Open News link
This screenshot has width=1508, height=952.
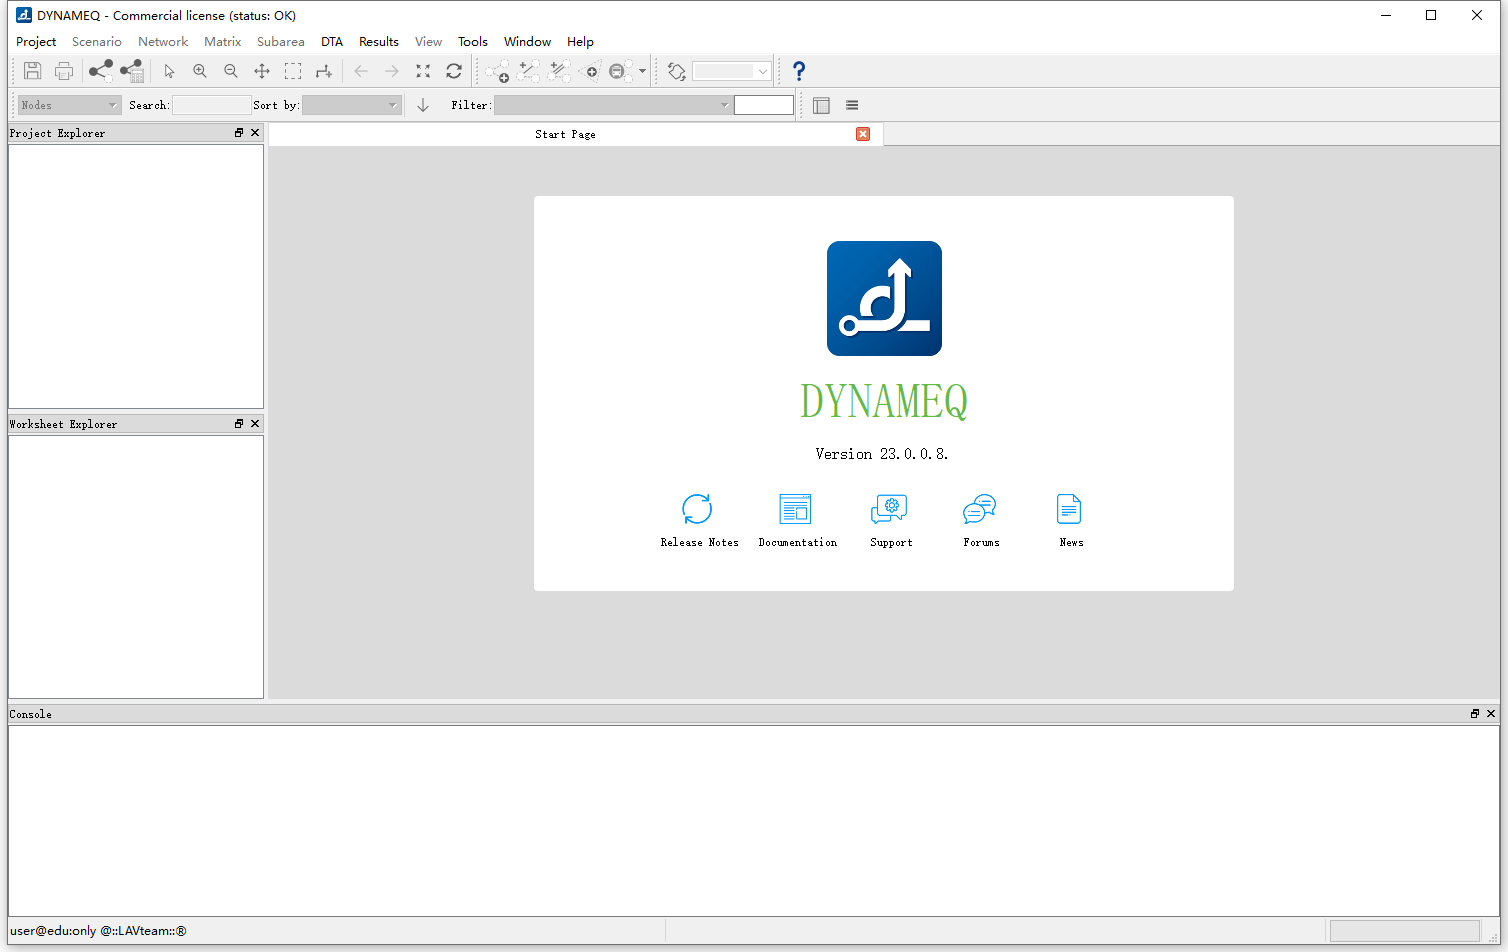[1070, 520]
